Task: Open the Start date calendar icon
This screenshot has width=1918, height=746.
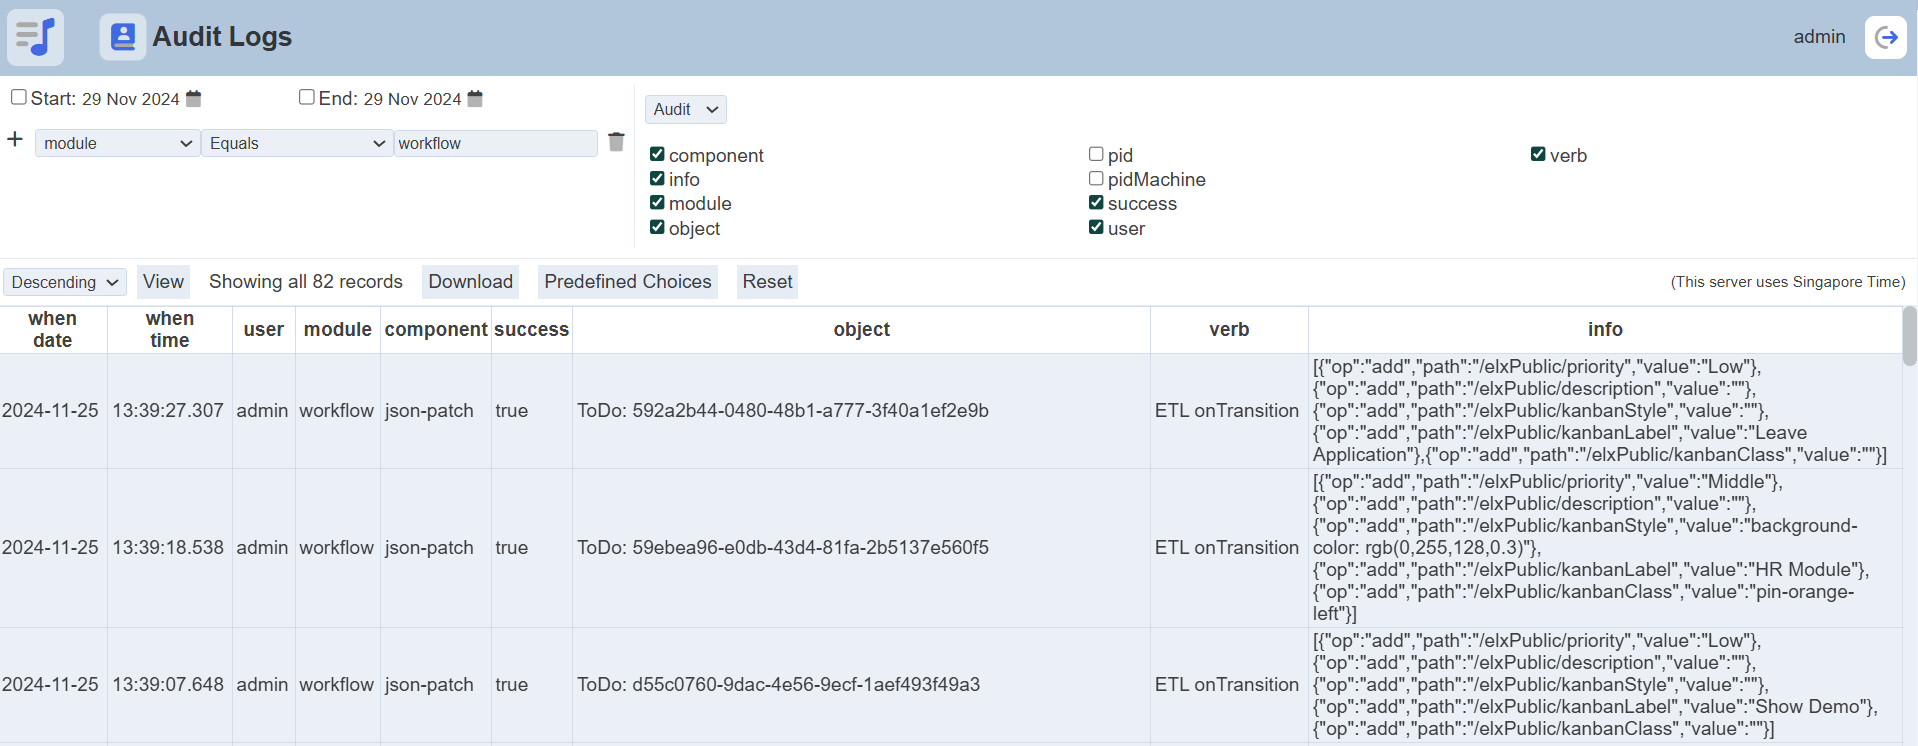Action: 194,98
